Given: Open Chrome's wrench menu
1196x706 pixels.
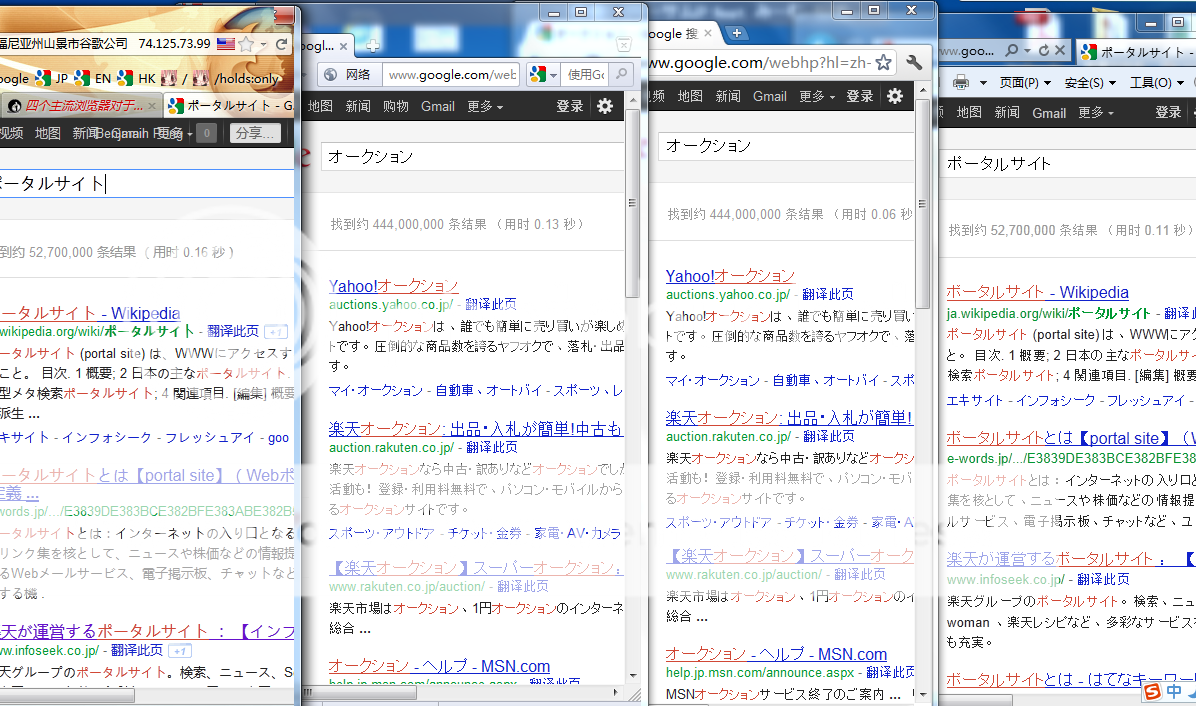Looking at the screenshot, I should [914, 63].
